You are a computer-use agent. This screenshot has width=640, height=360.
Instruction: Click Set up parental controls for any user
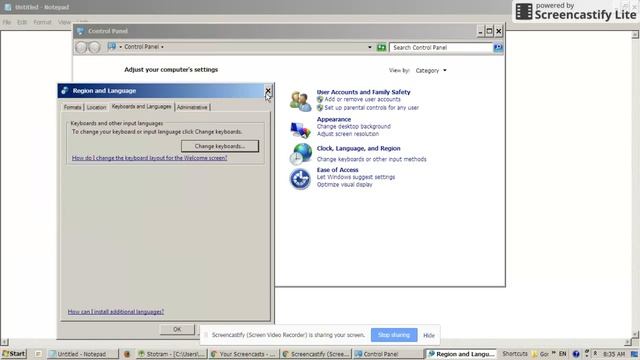click(371, 108)
